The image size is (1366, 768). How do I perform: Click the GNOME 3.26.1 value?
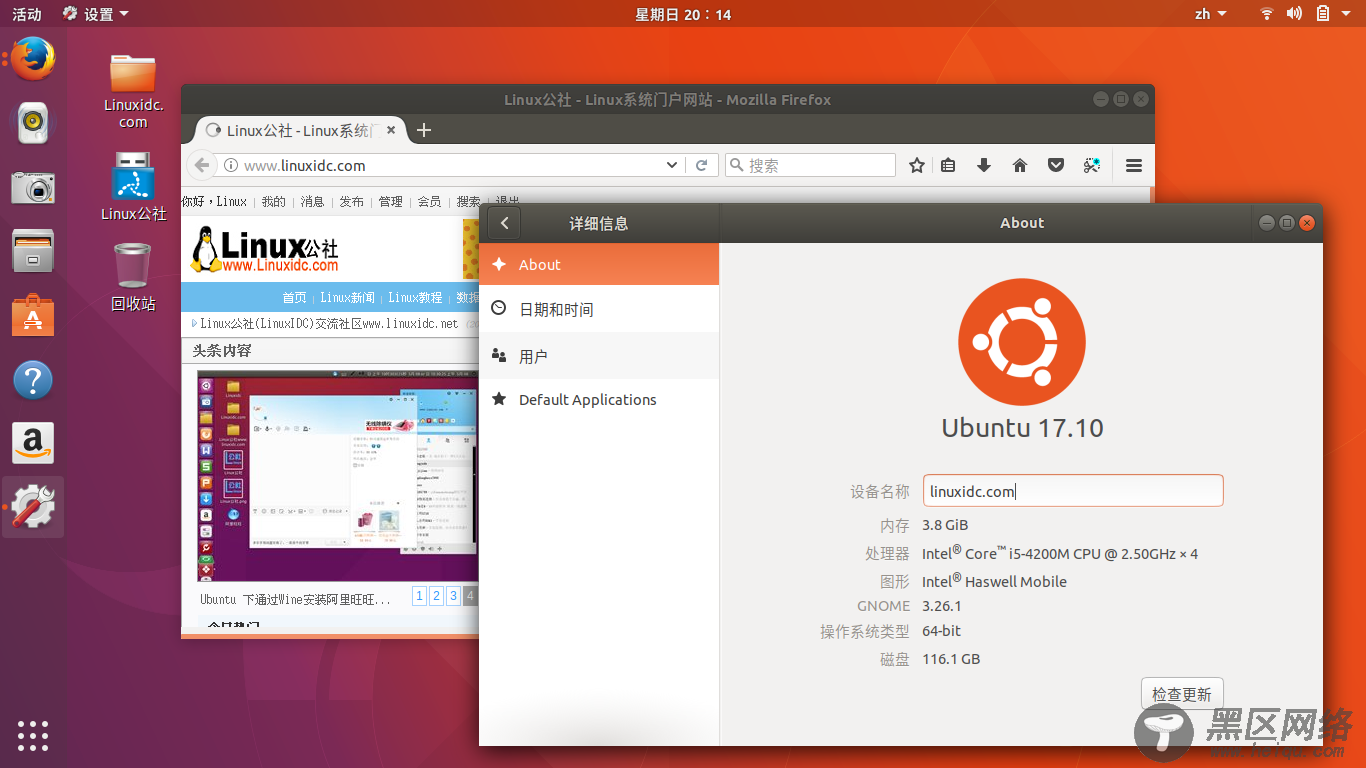pyautogui.click(x=941, y=606)
